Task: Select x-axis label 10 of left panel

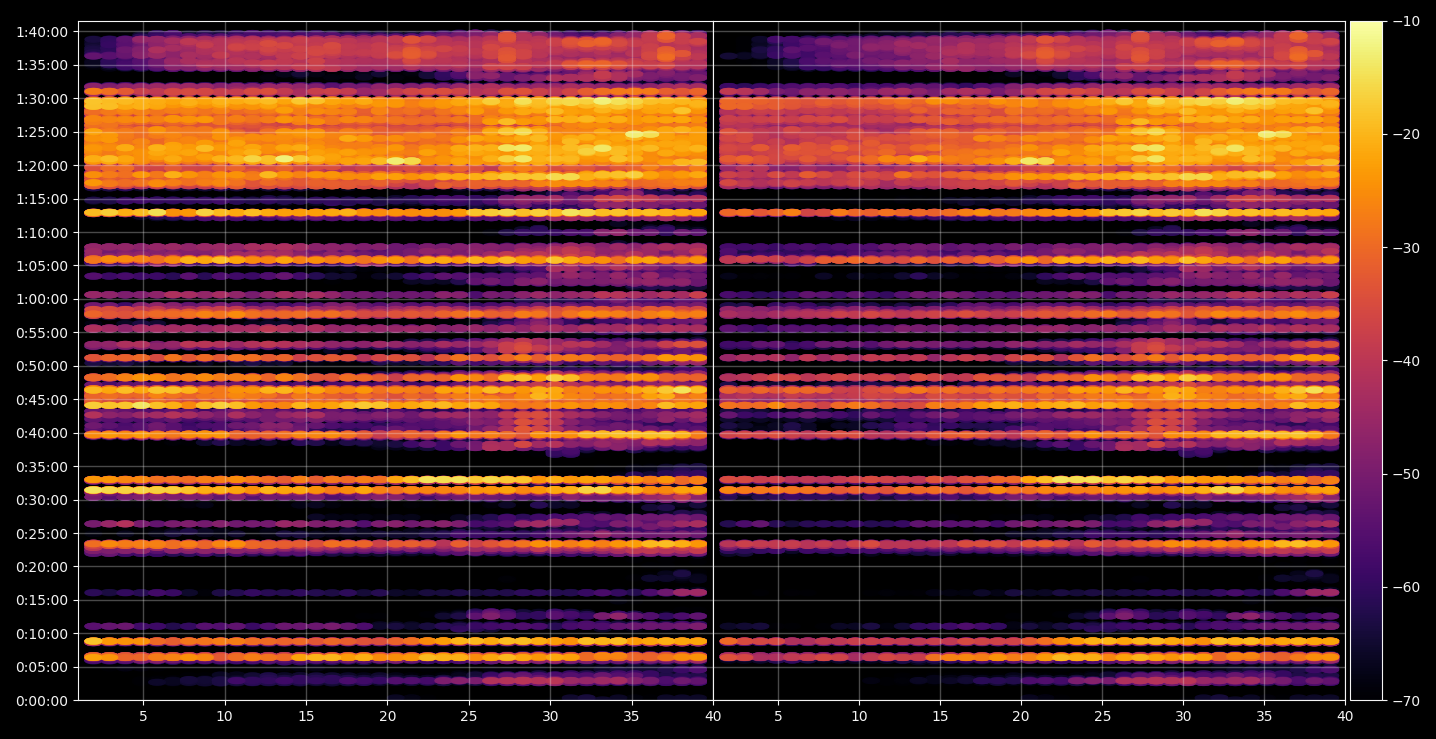Action: point(225,716)
